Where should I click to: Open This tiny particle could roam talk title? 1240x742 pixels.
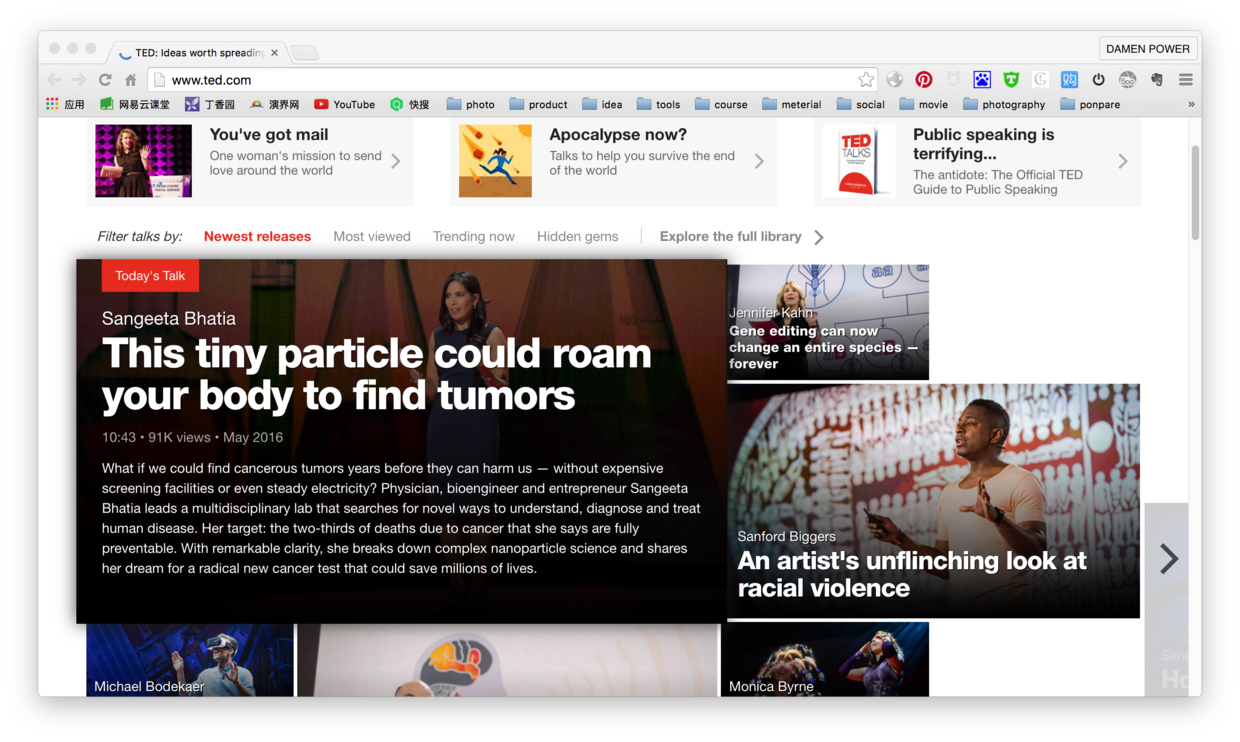[x=377, y=374]
